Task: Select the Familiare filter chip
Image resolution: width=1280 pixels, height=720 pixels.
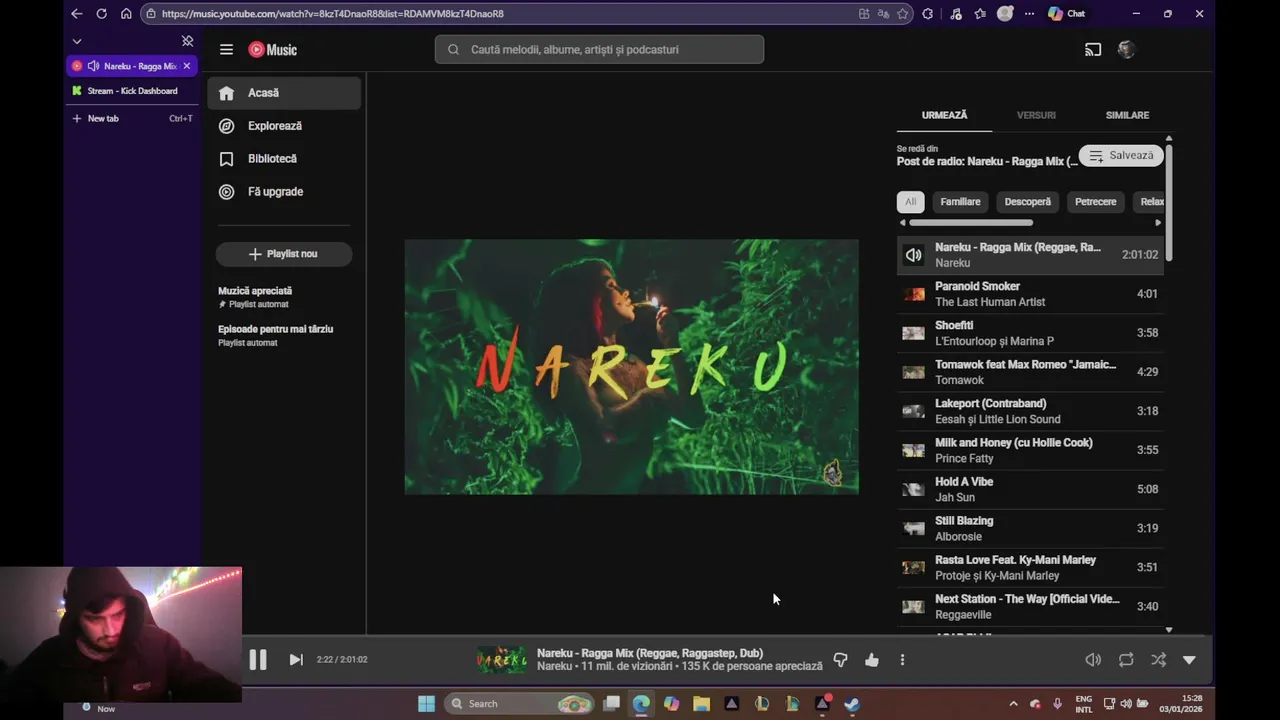Action: click(x=960, y=202)
